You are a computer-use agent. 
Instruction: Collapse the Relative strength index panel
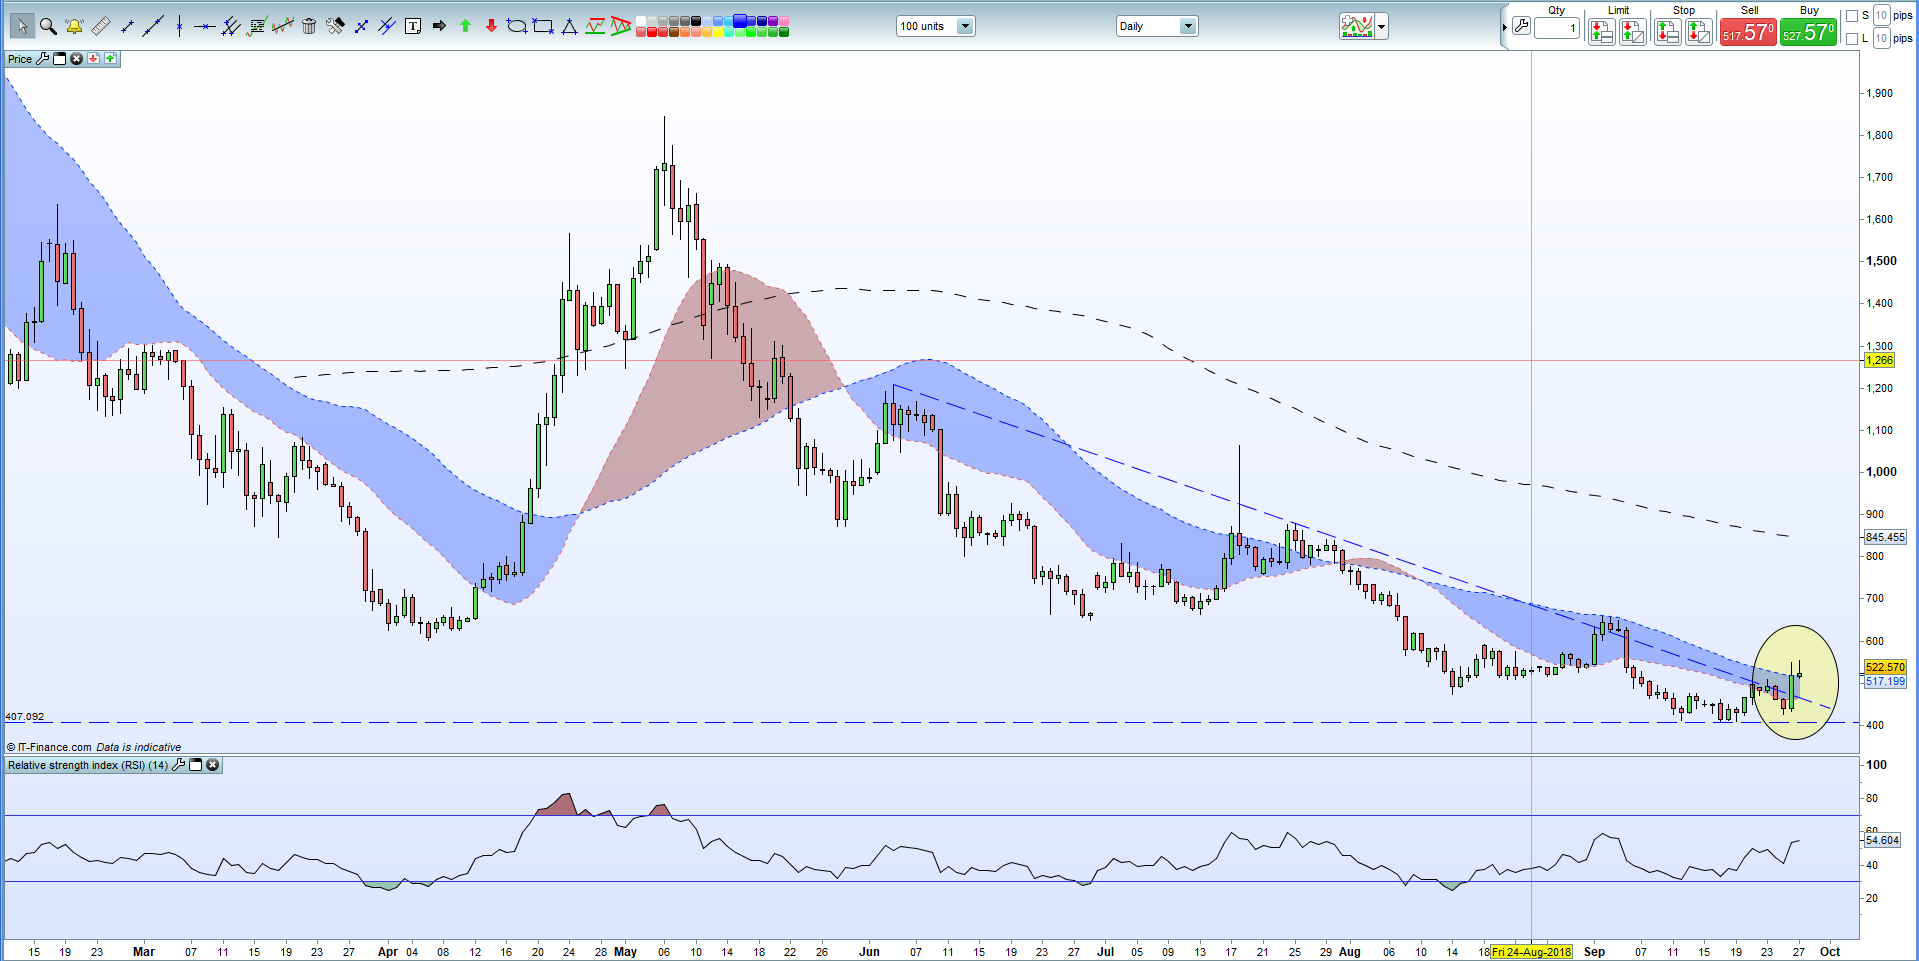tap(196, 765)
